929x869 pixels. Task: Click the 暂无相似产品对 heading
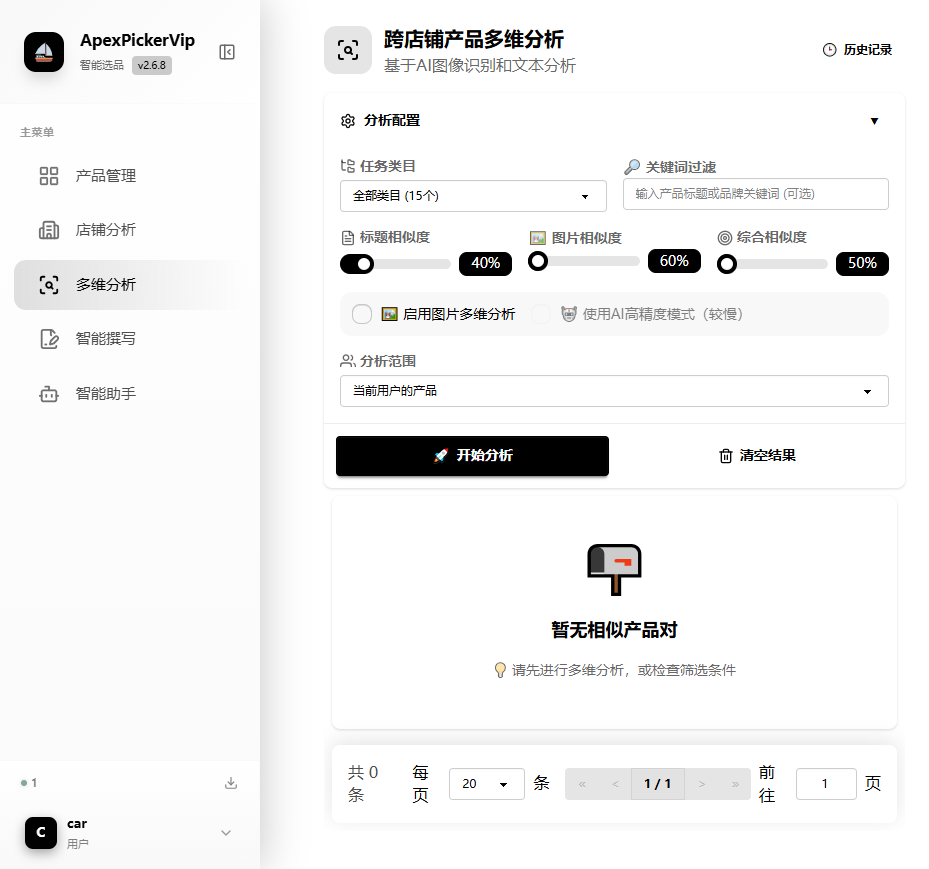pos(614,630)
